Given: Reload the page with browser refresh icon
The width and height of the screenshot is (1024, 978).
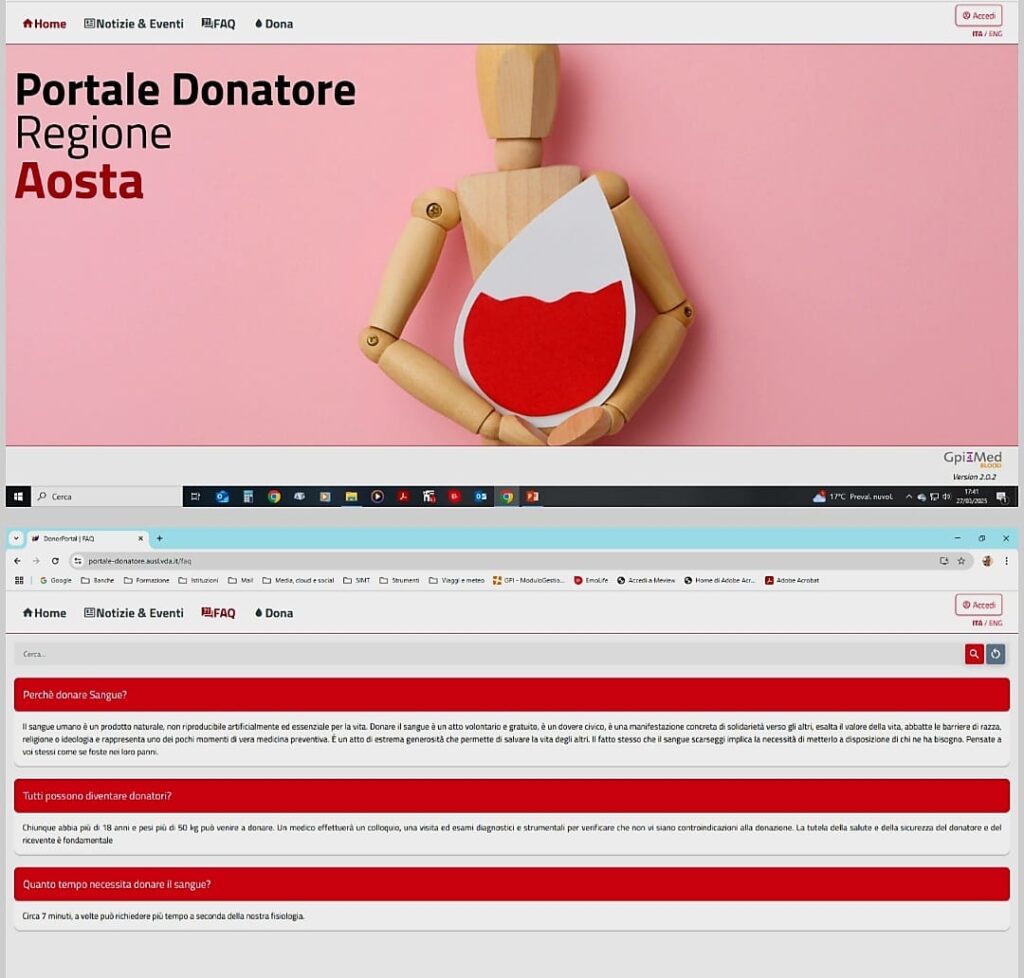Looking at the screenshot, I should click(55, 561).
